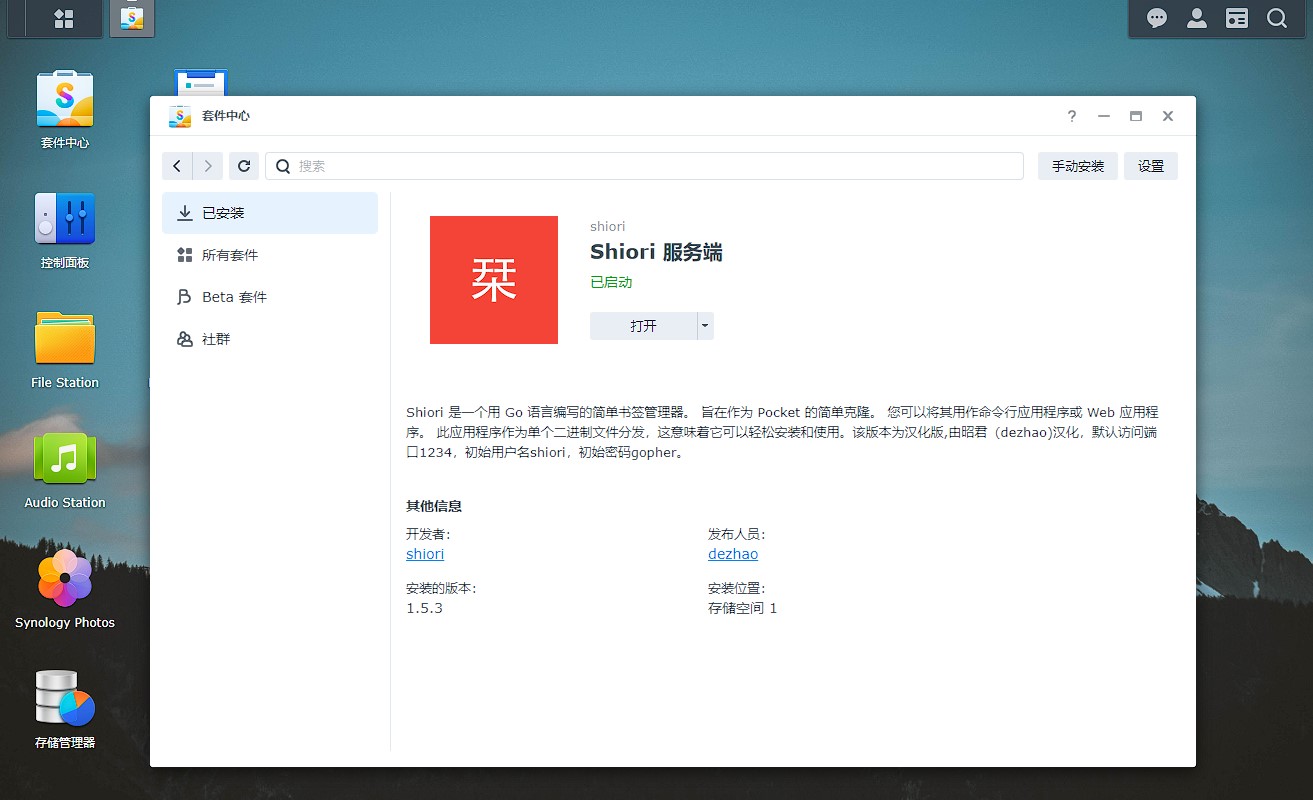The width and height of the screenshot is (1313, 800).
Task: Select Beta 套件 in the sidebar
Action: [270, 297]
